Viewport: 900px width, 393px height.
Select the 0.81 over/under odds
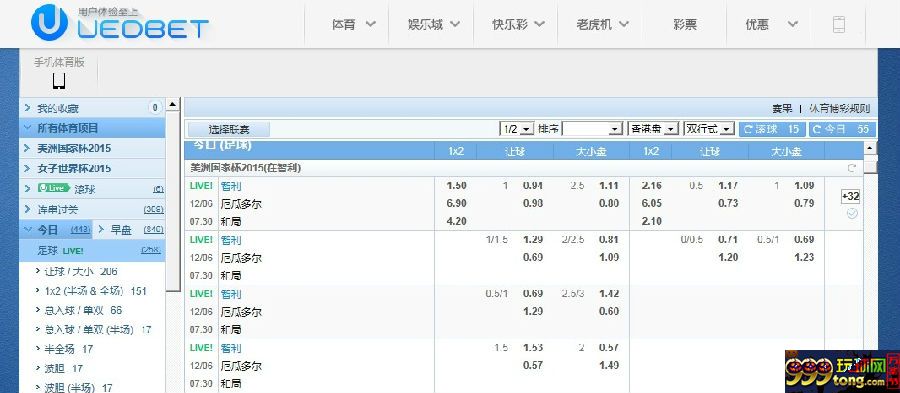[608, 239]
